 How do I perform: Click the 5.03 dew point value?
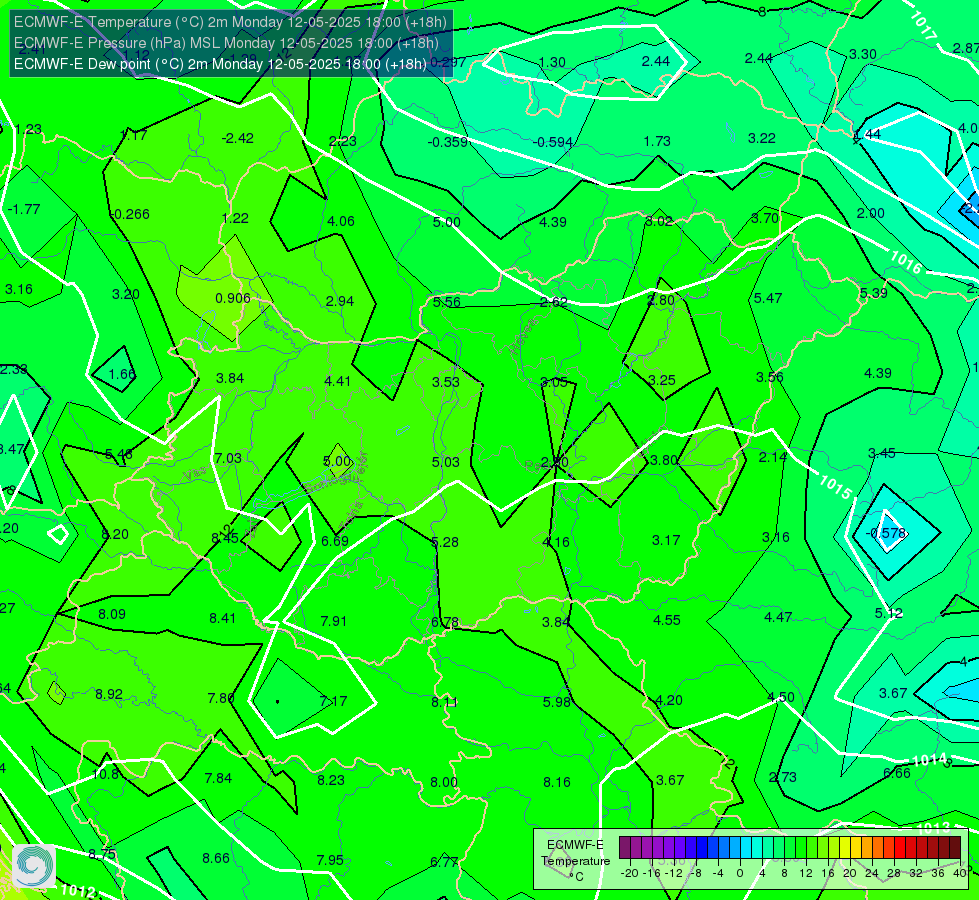click(x=446, y=462)
